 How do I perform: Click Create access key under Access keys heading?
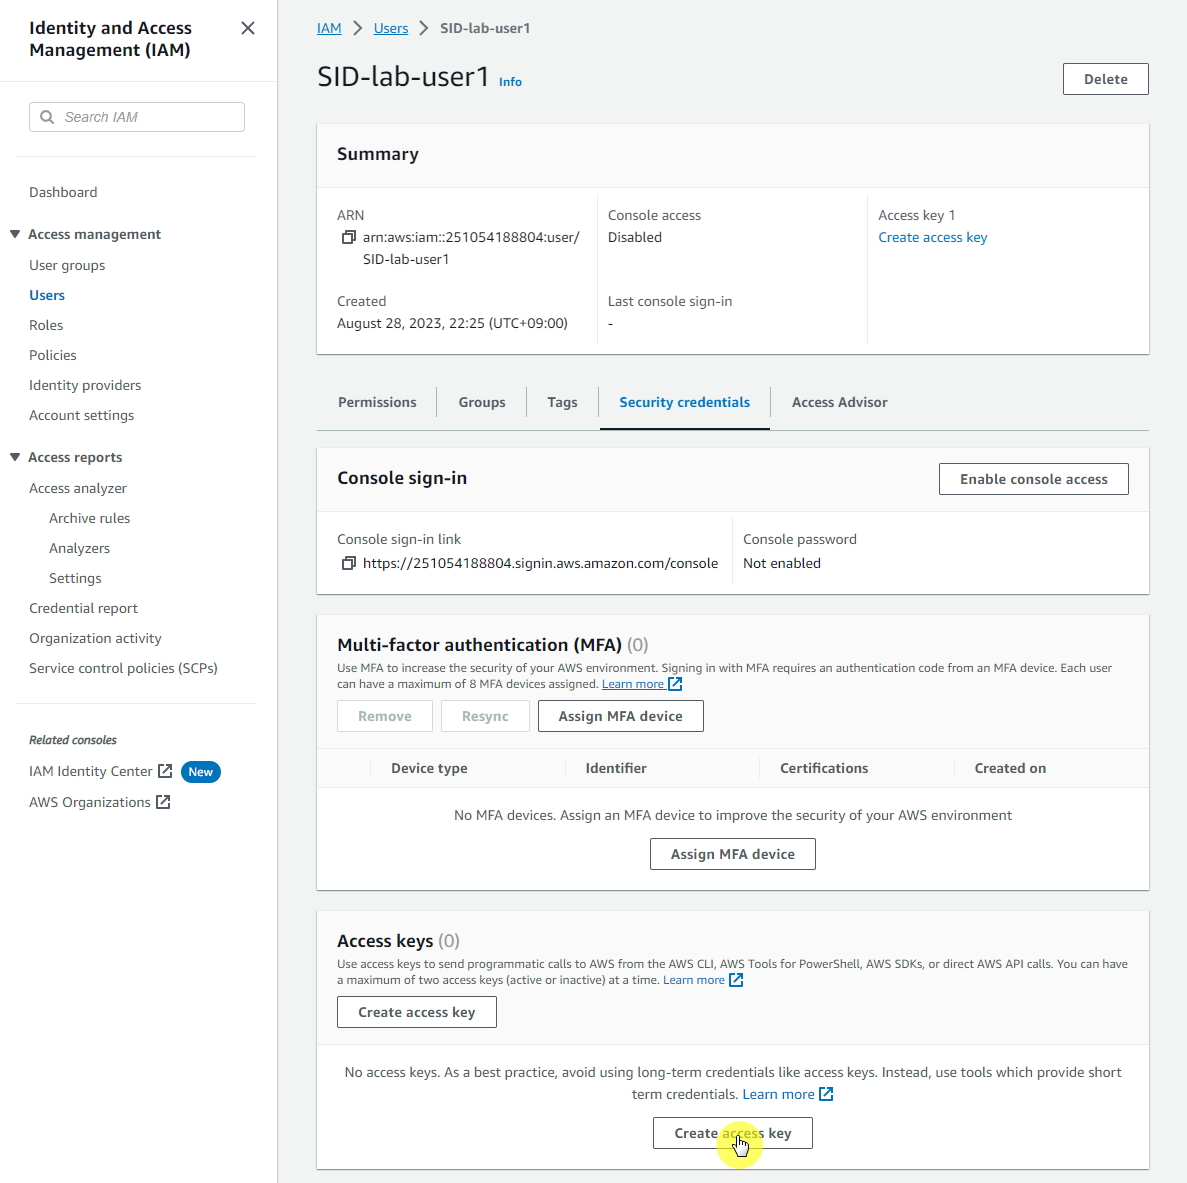416,1012
